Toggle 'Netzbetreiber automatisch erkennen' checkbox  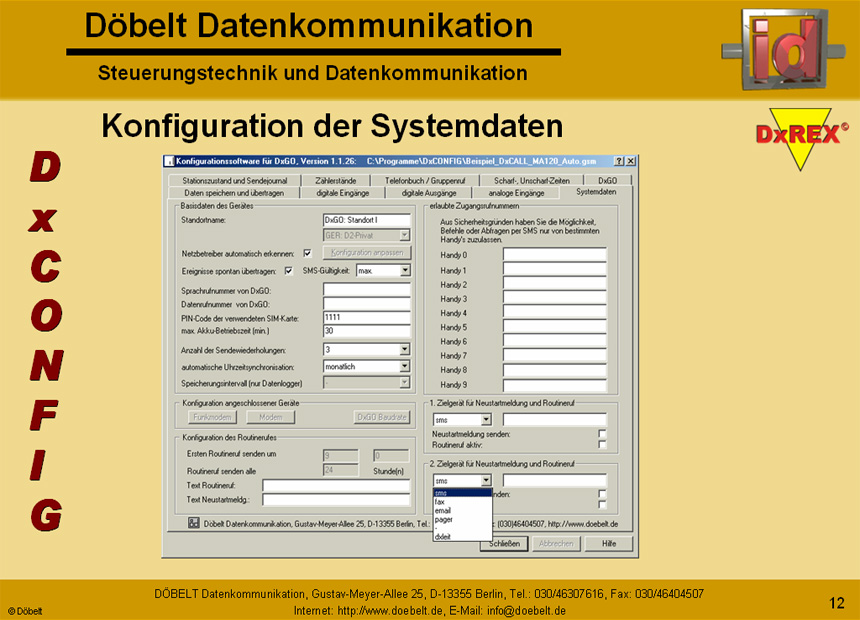[308, 253]
